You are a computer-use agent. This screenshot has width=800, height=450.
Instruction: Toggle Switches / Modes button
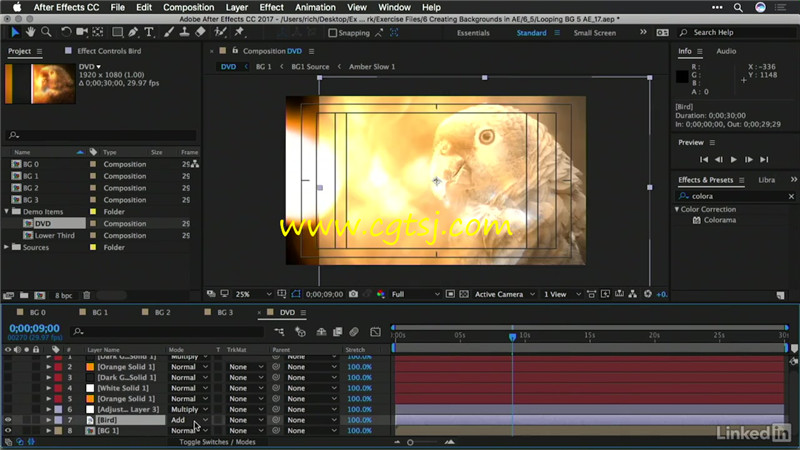(x=217, y=442)
